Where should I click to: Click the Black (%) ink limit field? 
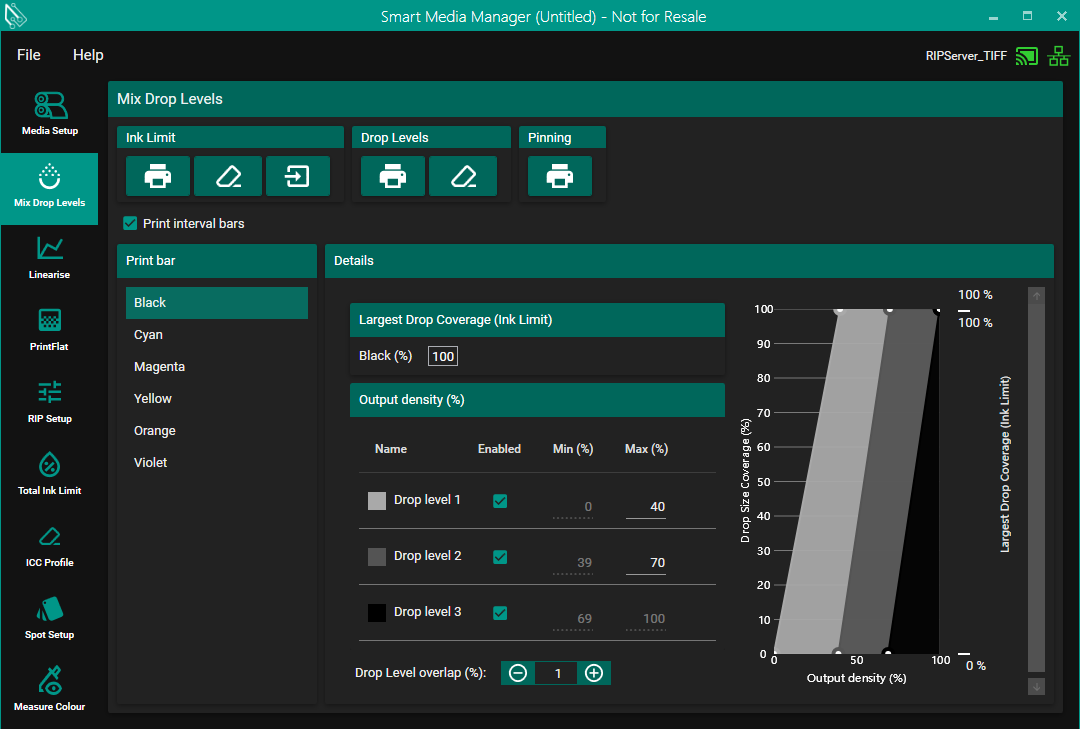(443, 356)
